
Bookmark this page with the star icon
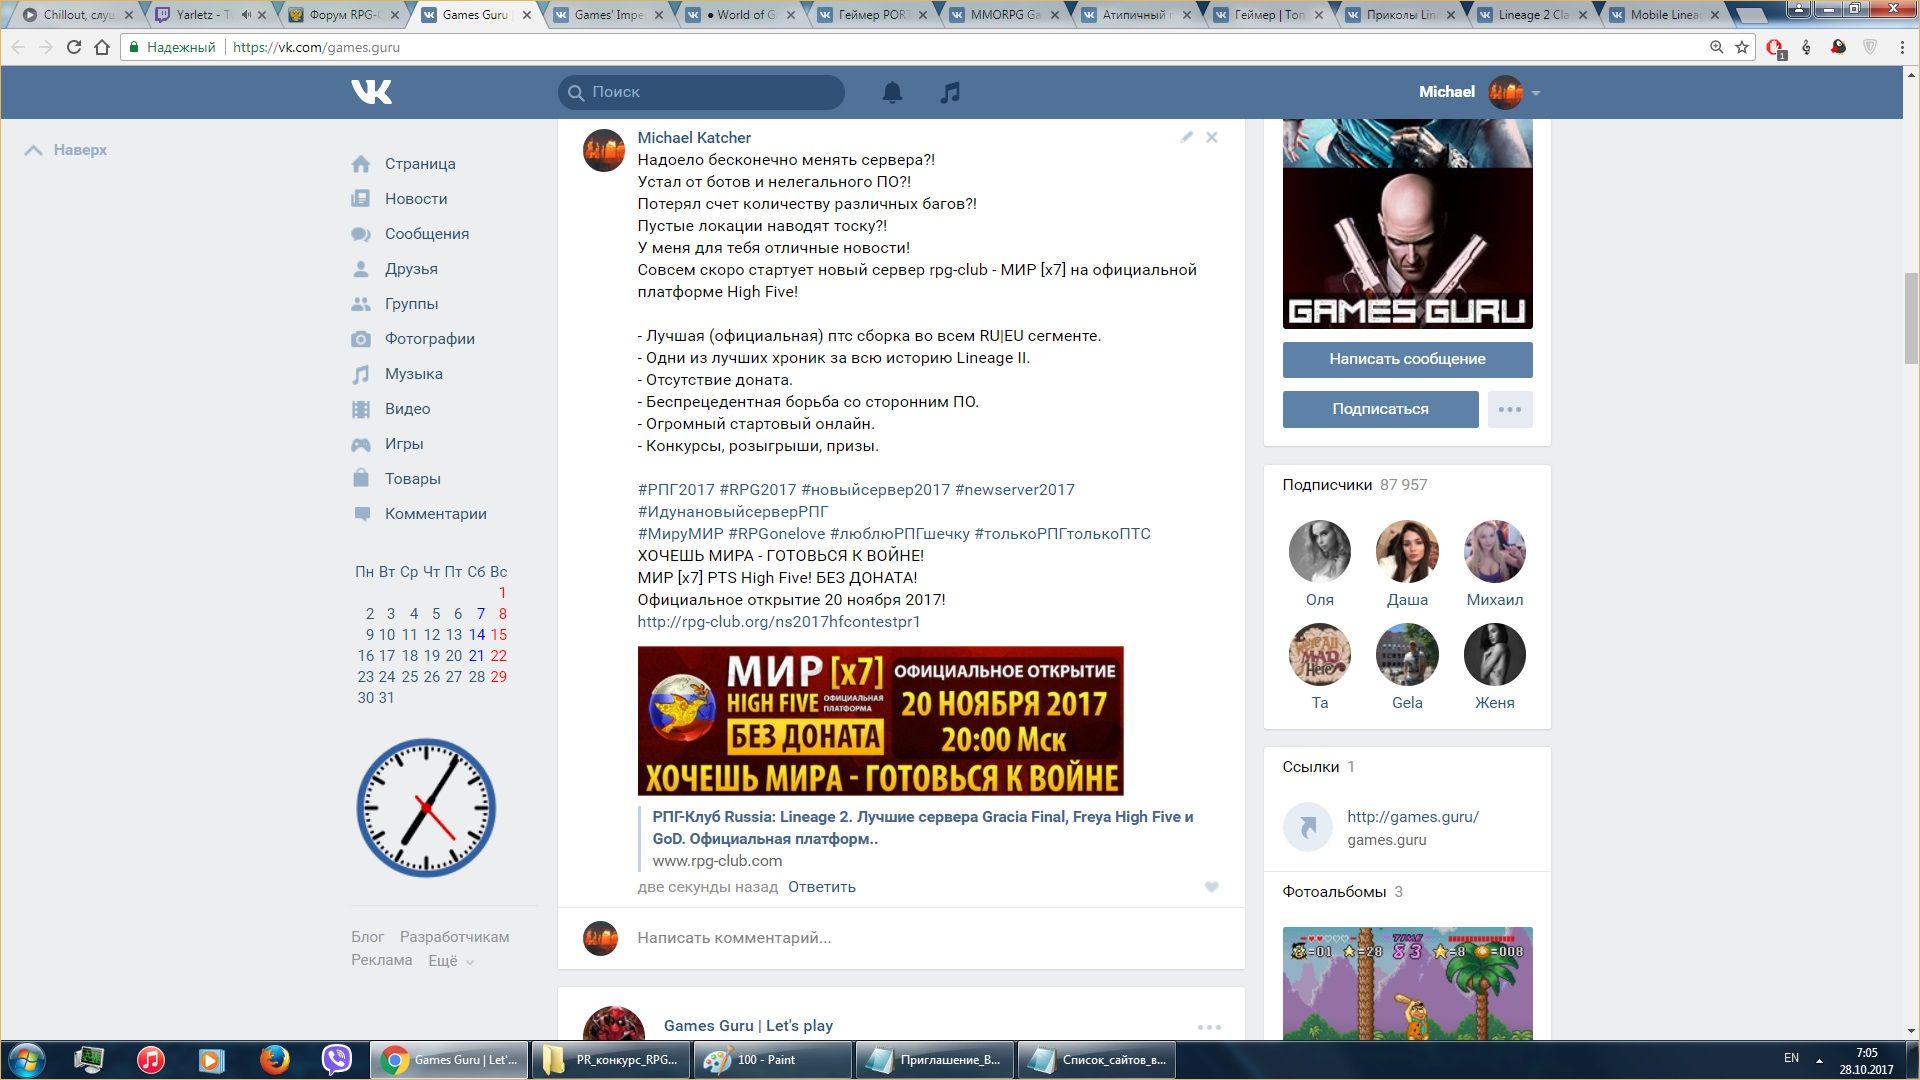tap(1742, 47)
